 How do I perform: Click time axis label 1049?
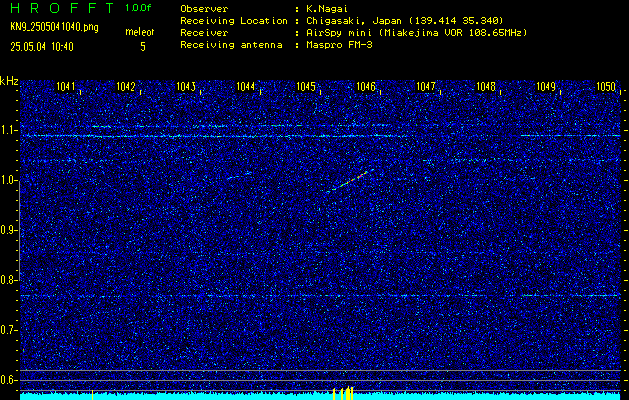[x=546, y=87]
